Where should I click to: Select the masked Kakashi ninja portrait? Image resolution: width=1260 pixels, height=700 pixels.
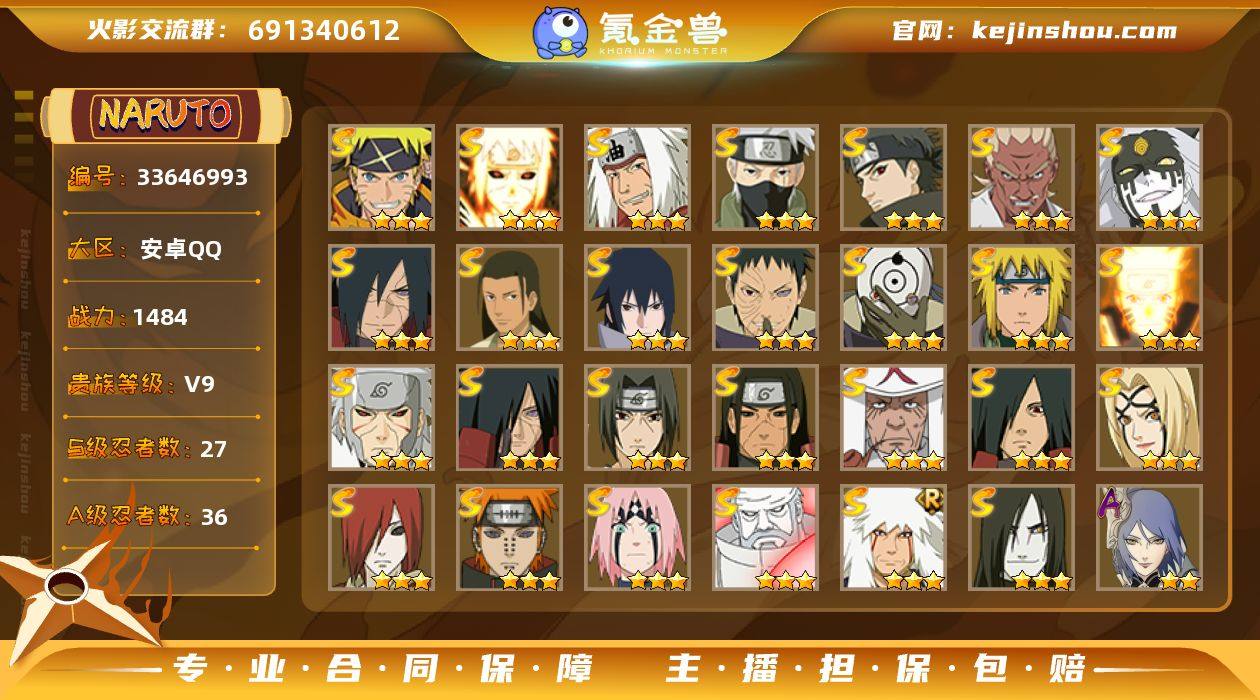pos(765,178)
